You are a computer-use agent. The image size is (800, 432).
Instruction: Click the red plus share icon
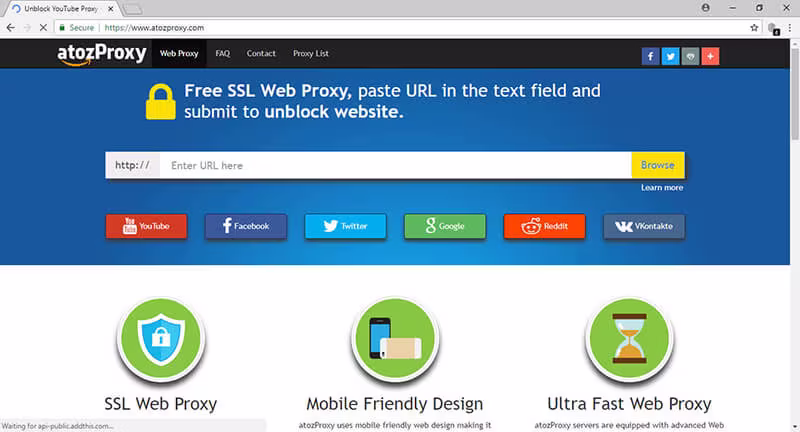pyautogui.click(x=710, y=56)
